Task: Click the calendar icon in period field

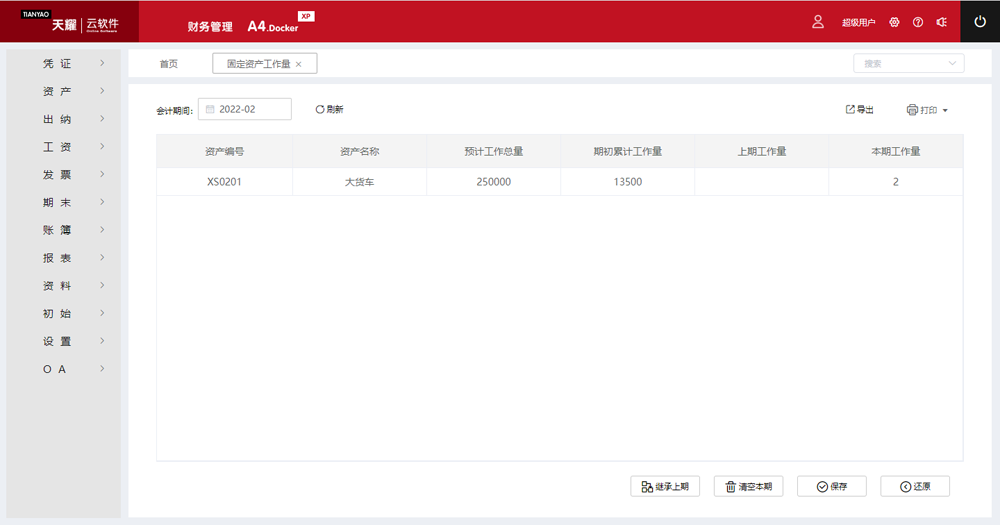Action: (210, 109)
